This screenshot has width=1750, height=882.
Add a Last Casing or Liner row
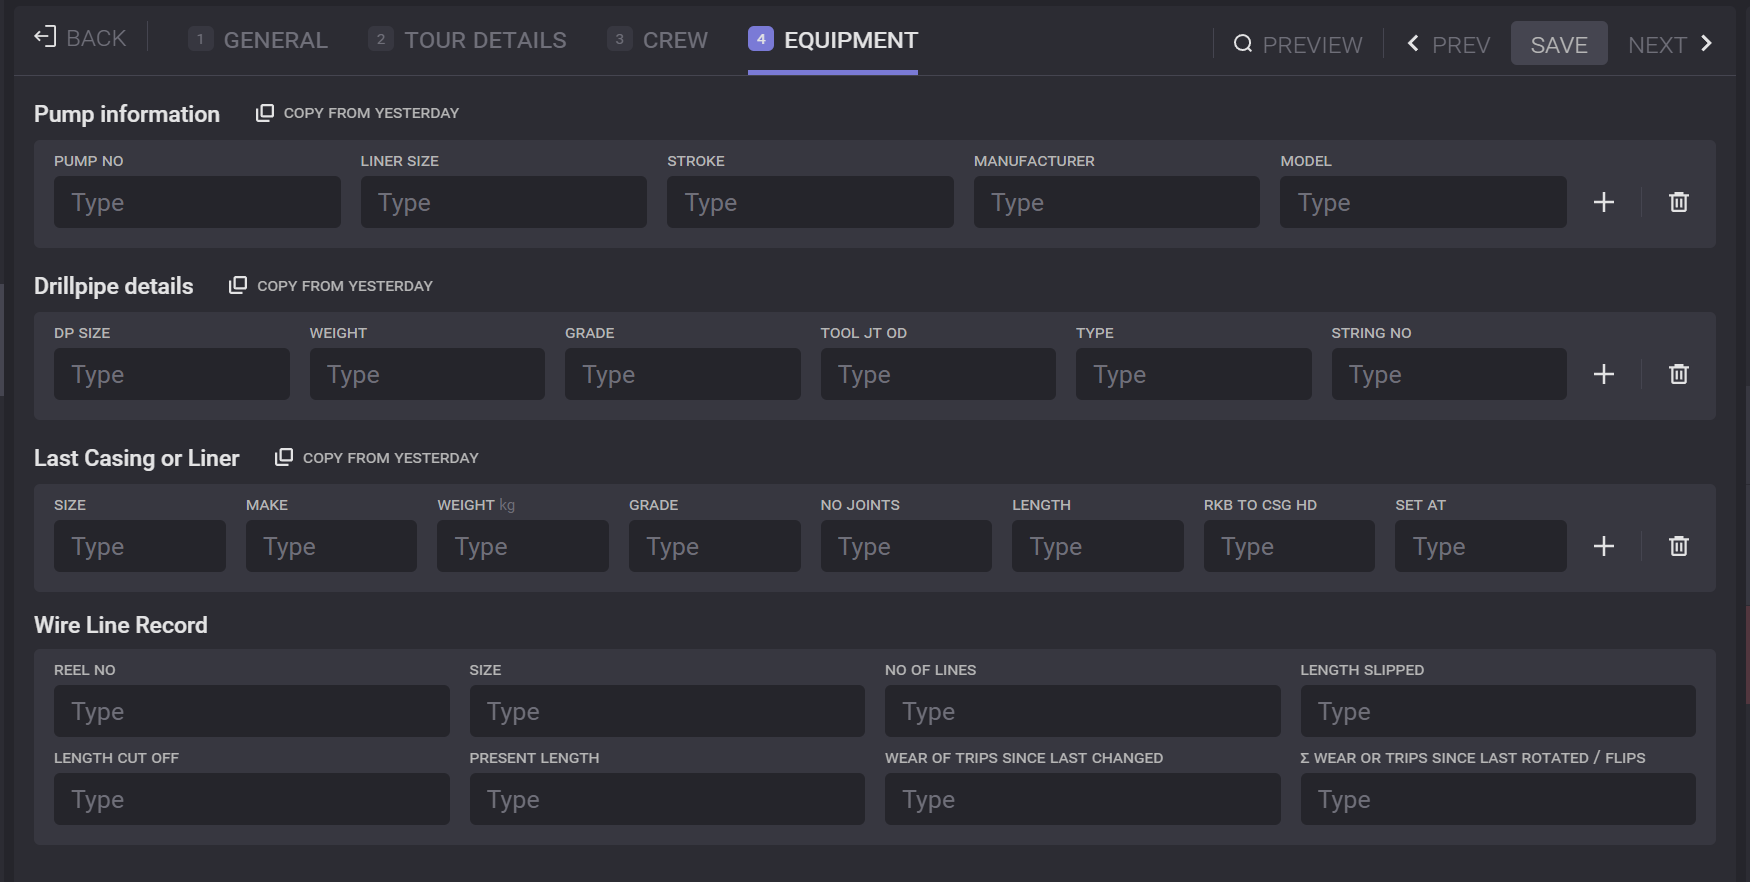point(1603,546)
